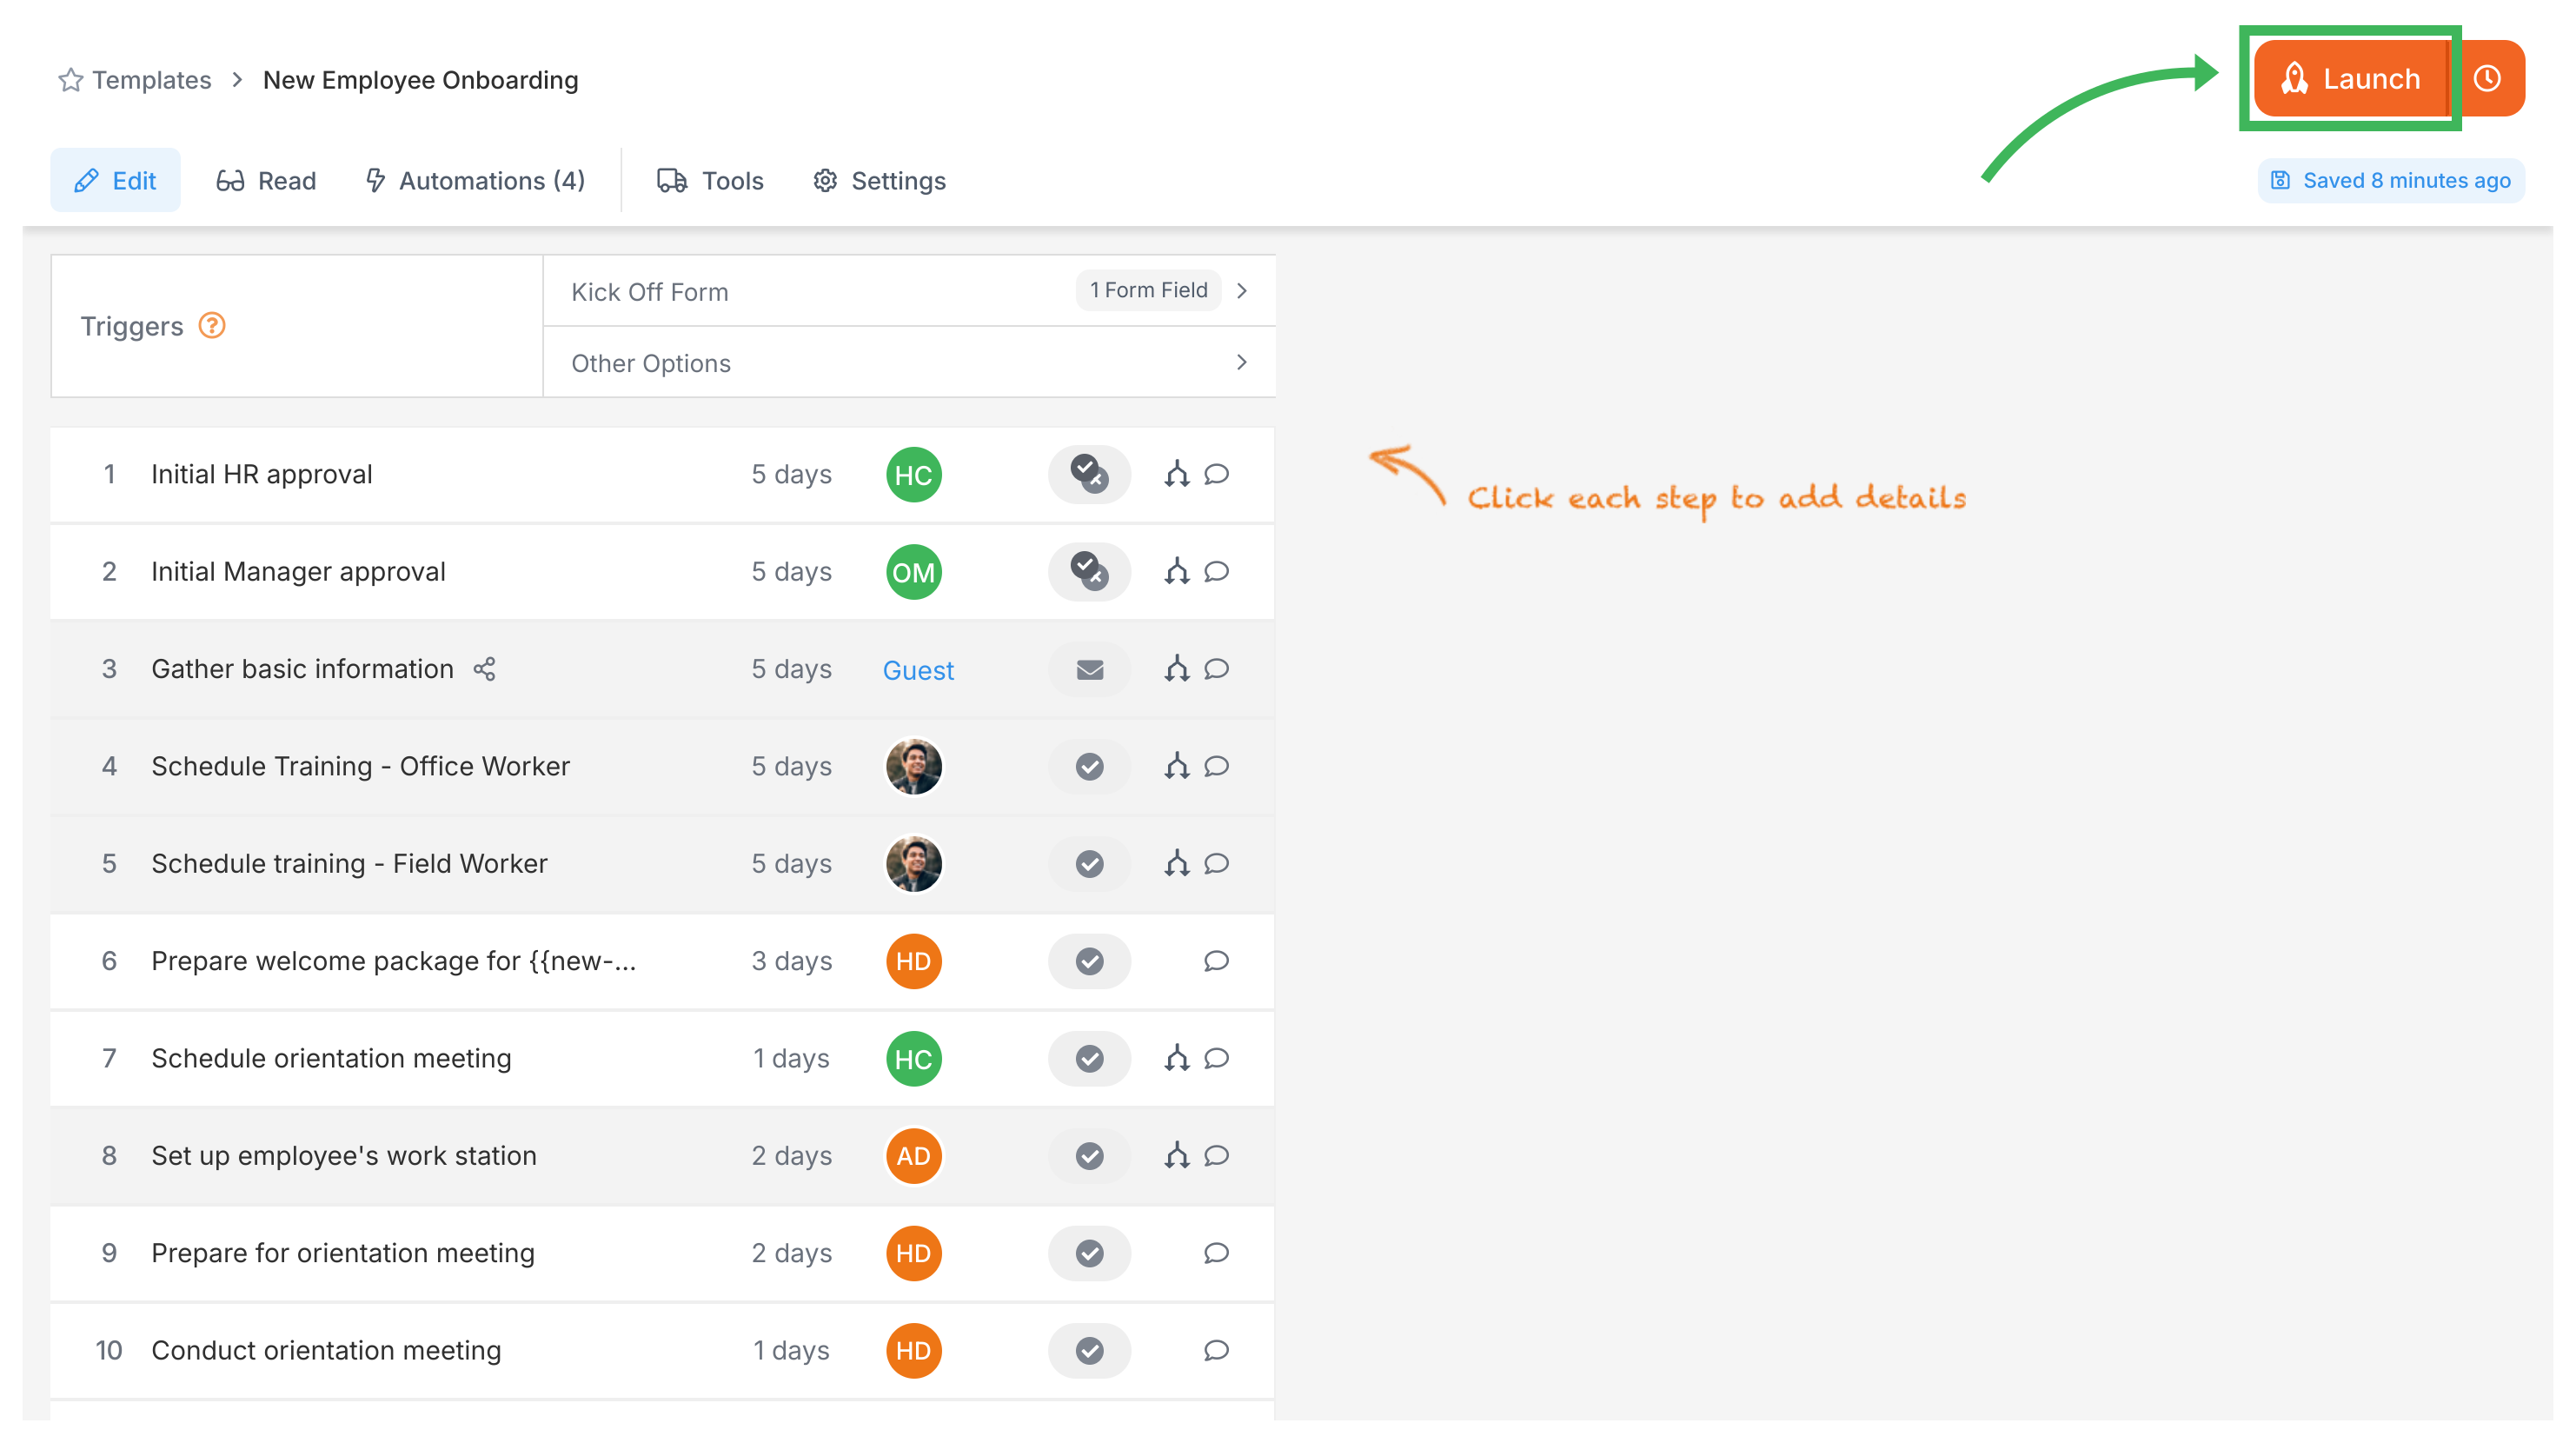Toggle approval check on Initial Manager approval

[x=1089, y=572]
